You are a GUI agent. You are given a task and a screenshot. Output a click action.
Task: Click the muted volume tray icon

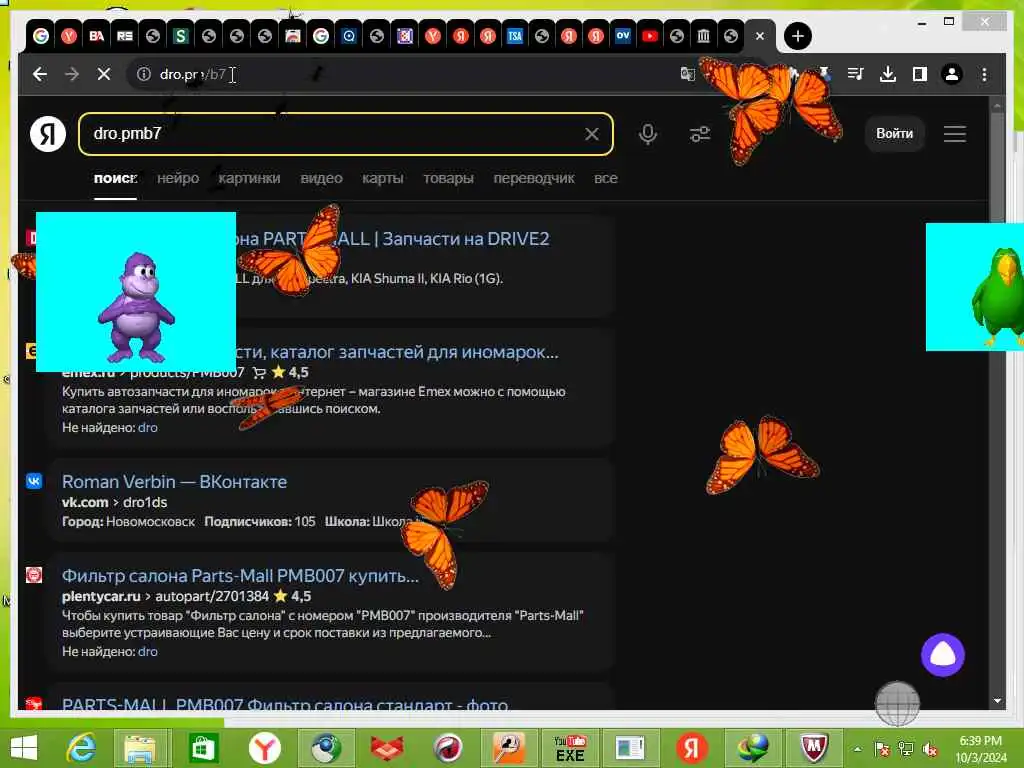[x=931, y=750]
